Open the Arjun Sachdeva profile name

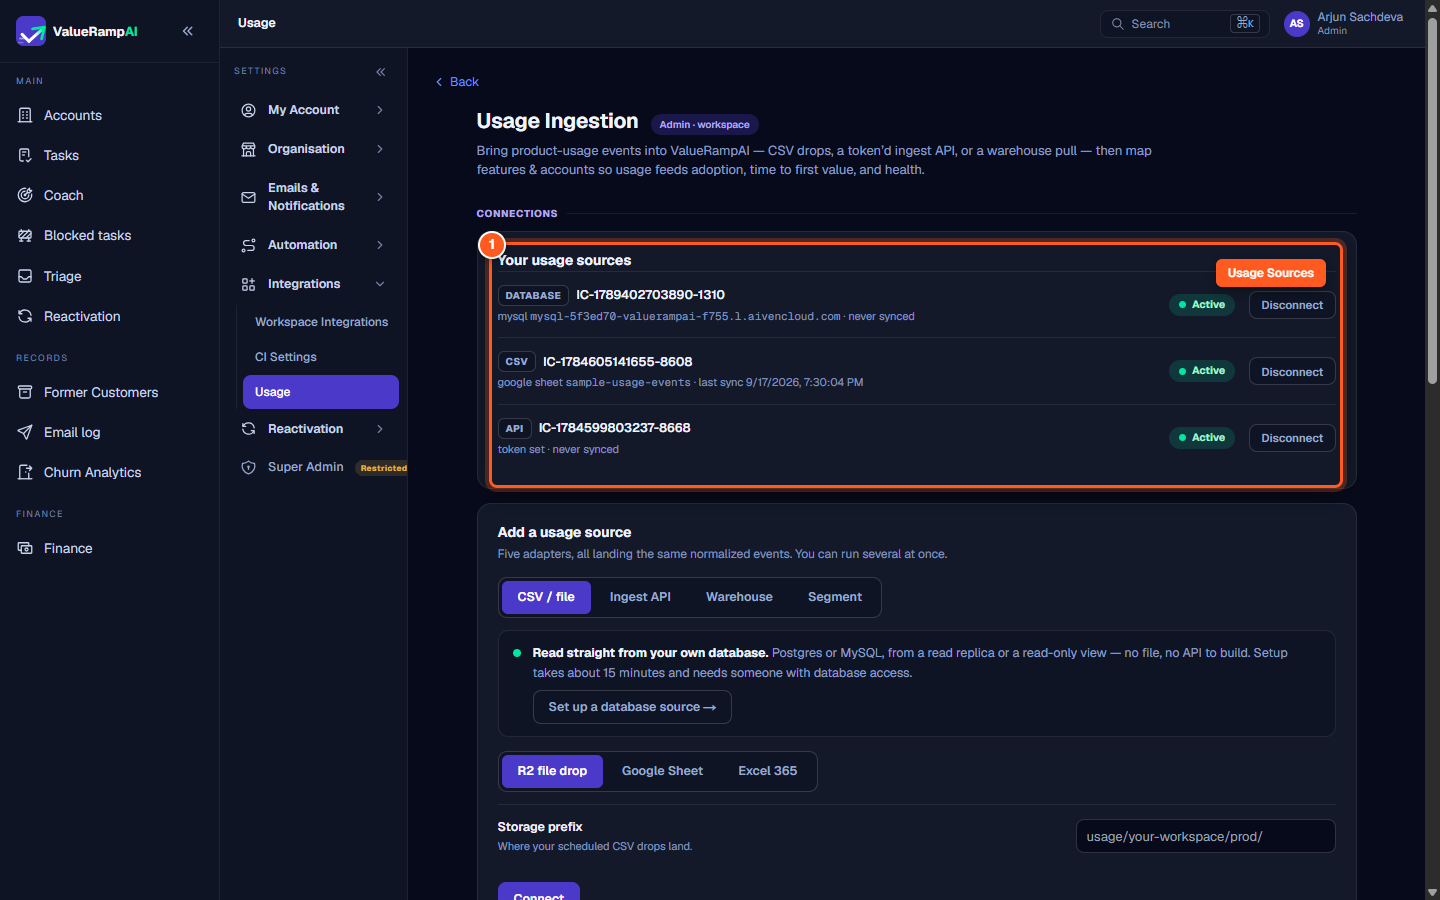1360,17
